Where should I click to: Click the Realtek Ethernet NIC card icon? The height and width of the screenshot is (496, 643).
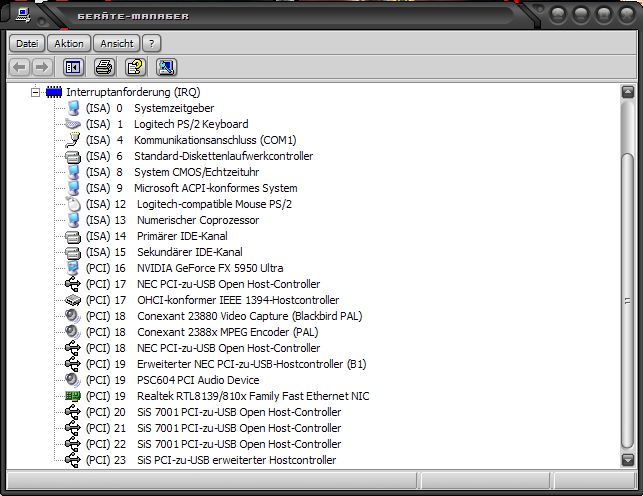coord(73,396)
